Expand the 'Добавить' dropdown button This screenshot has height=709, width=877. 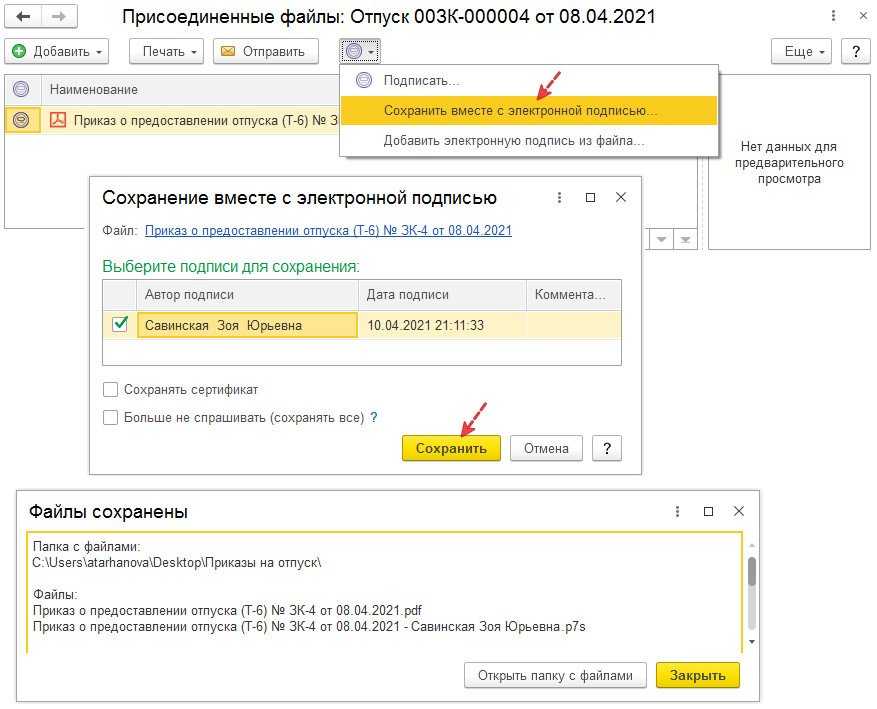[x=57, y=51]
